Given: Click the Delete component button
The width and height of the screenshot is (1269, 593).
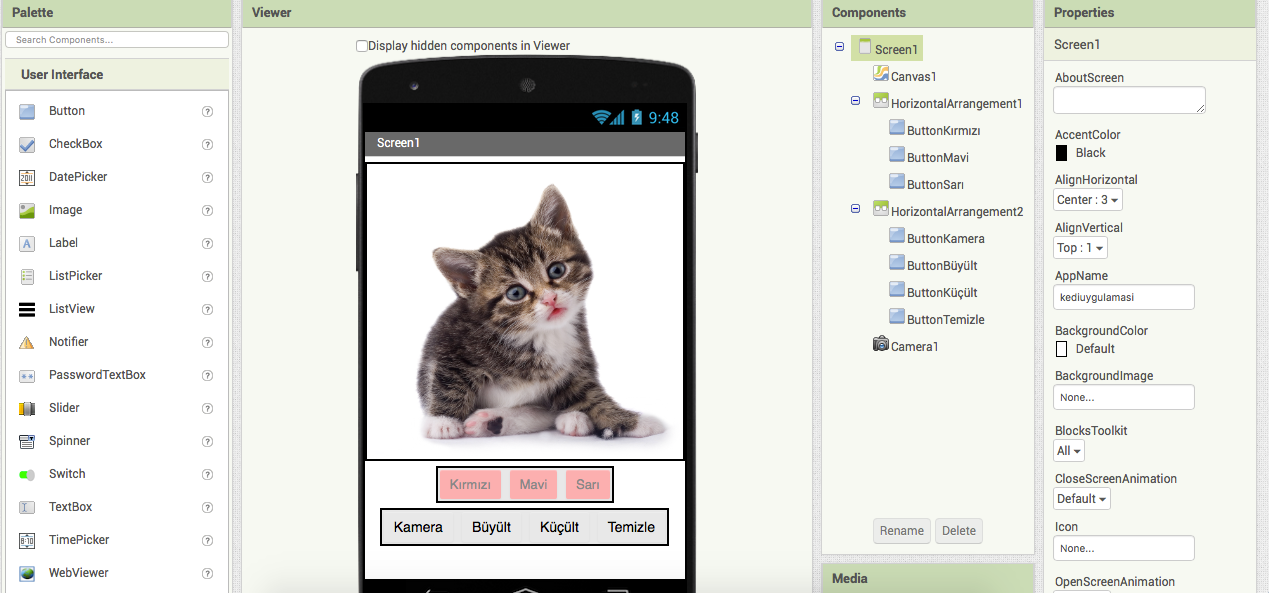Looking at the screenshot, I should [x=959, y=531].
